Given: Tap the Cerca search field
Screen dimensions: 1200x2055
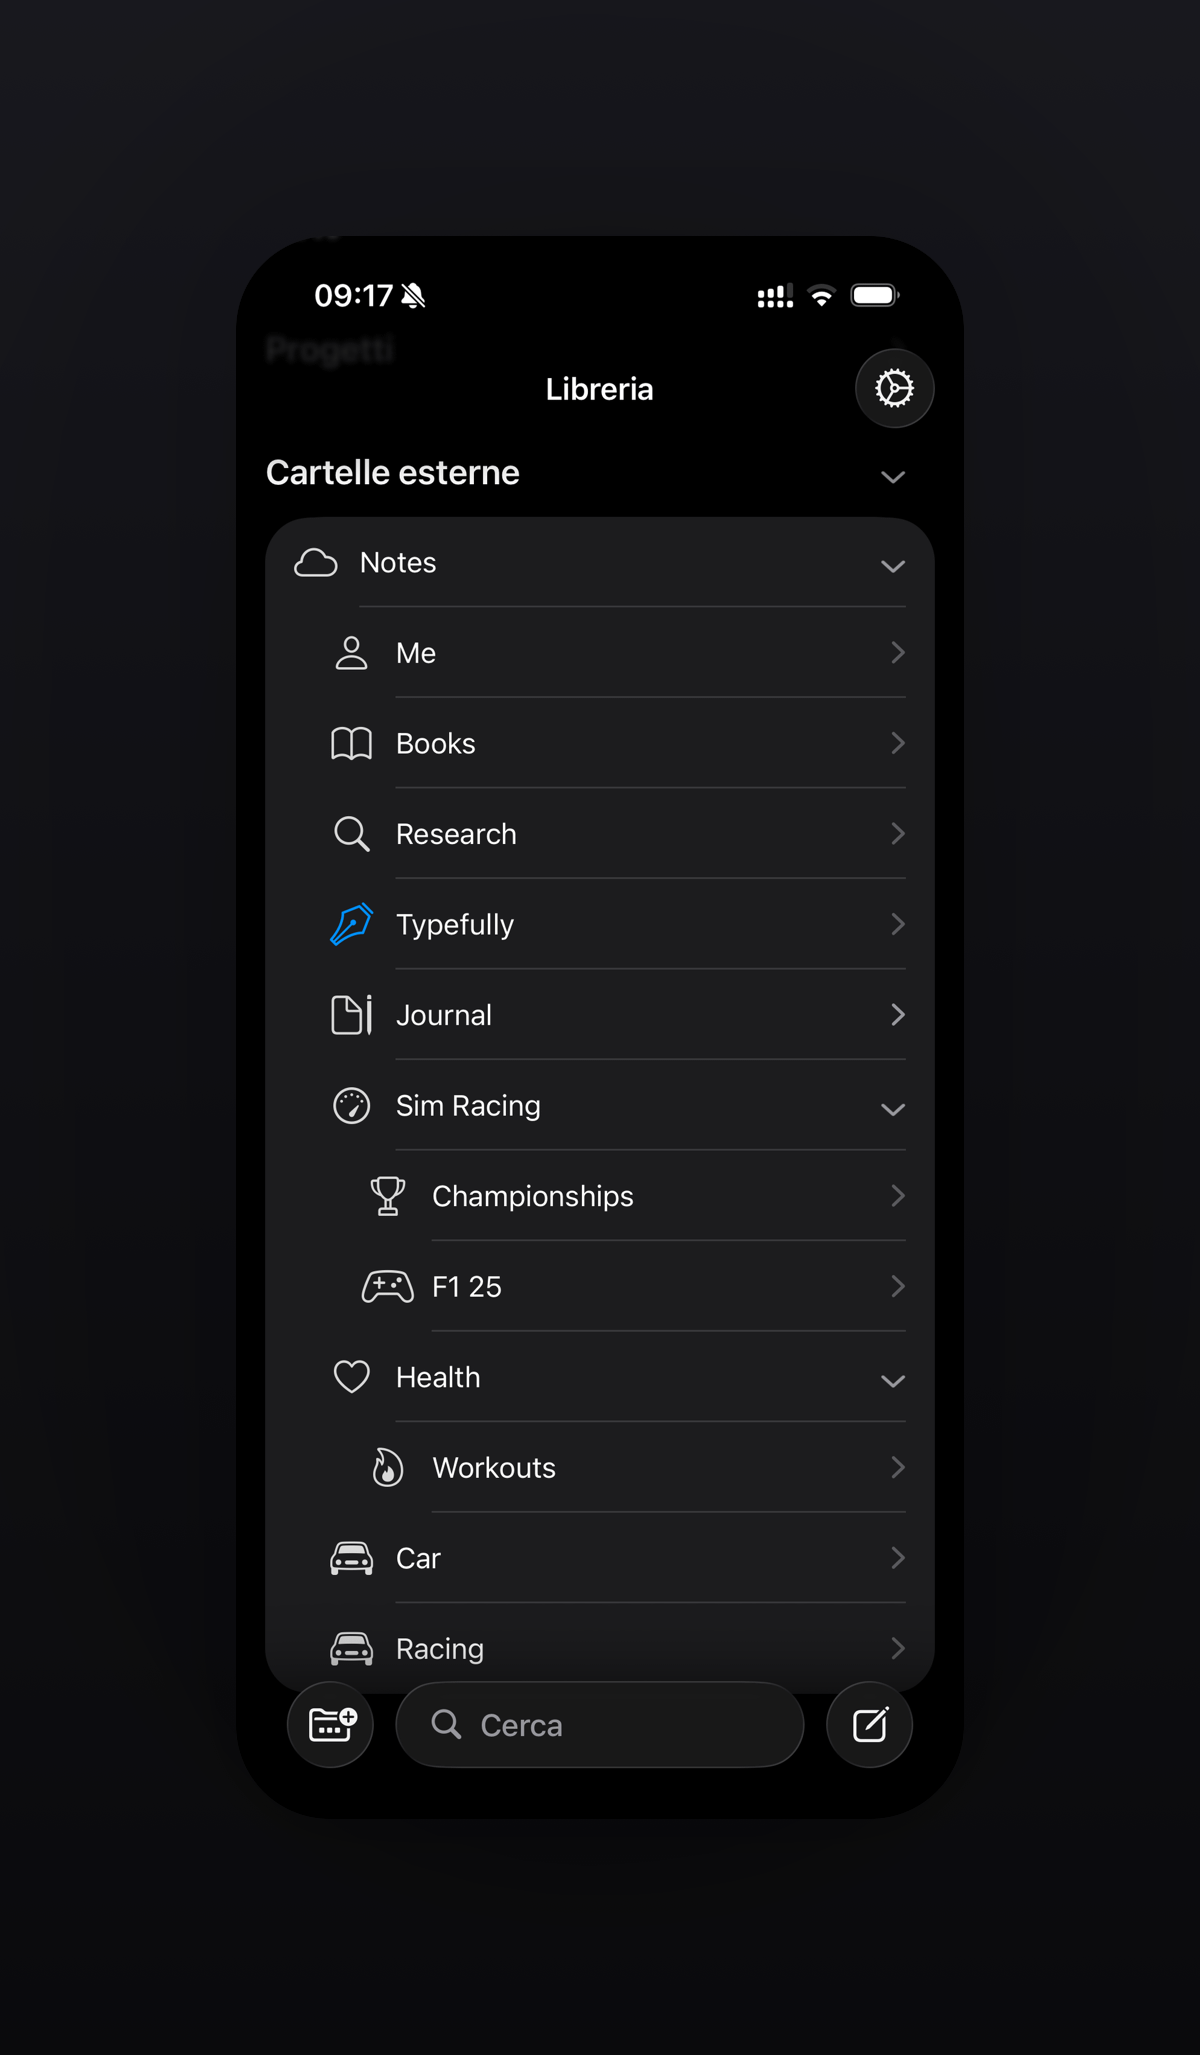Looking at the screenshot, I should coord(600,1724).
